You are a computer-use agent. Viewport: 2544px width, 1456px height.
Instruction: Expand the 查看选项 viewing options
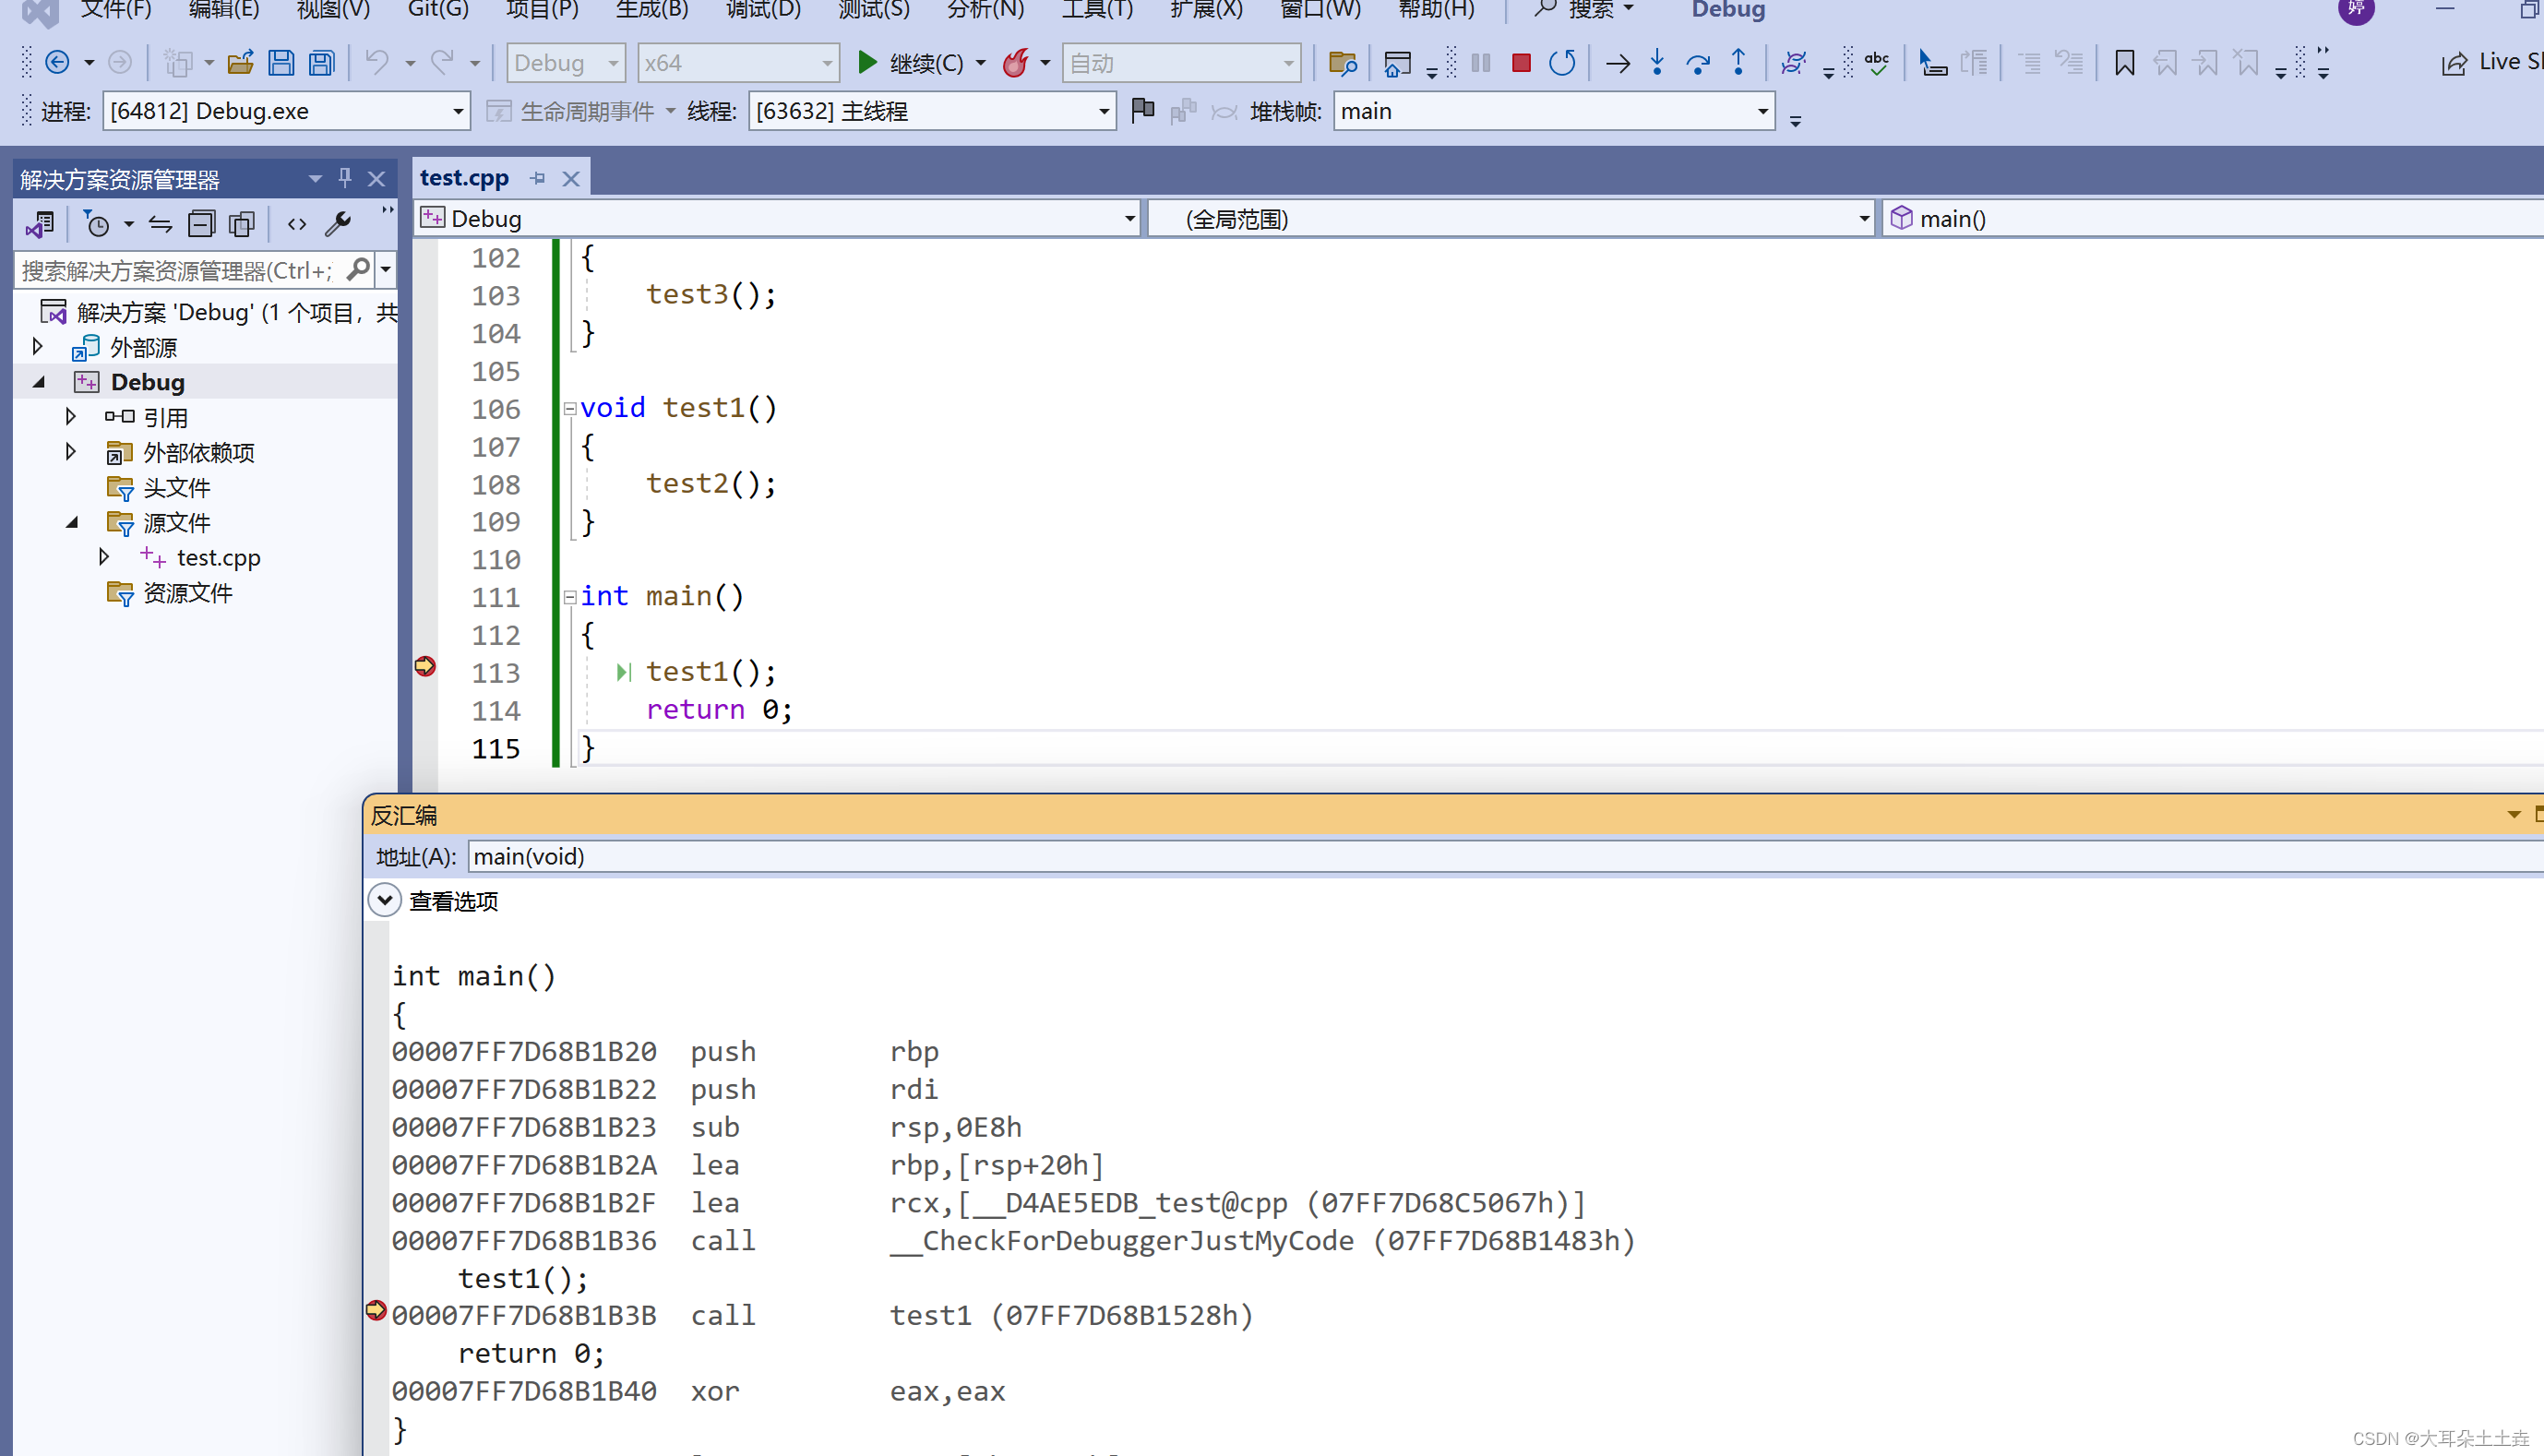click(385, 900)
